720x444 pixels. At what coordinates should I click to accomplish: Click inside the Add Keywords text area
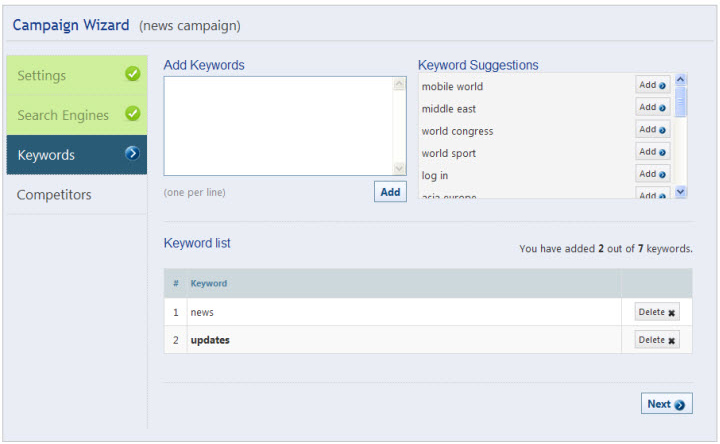point(278,126)
